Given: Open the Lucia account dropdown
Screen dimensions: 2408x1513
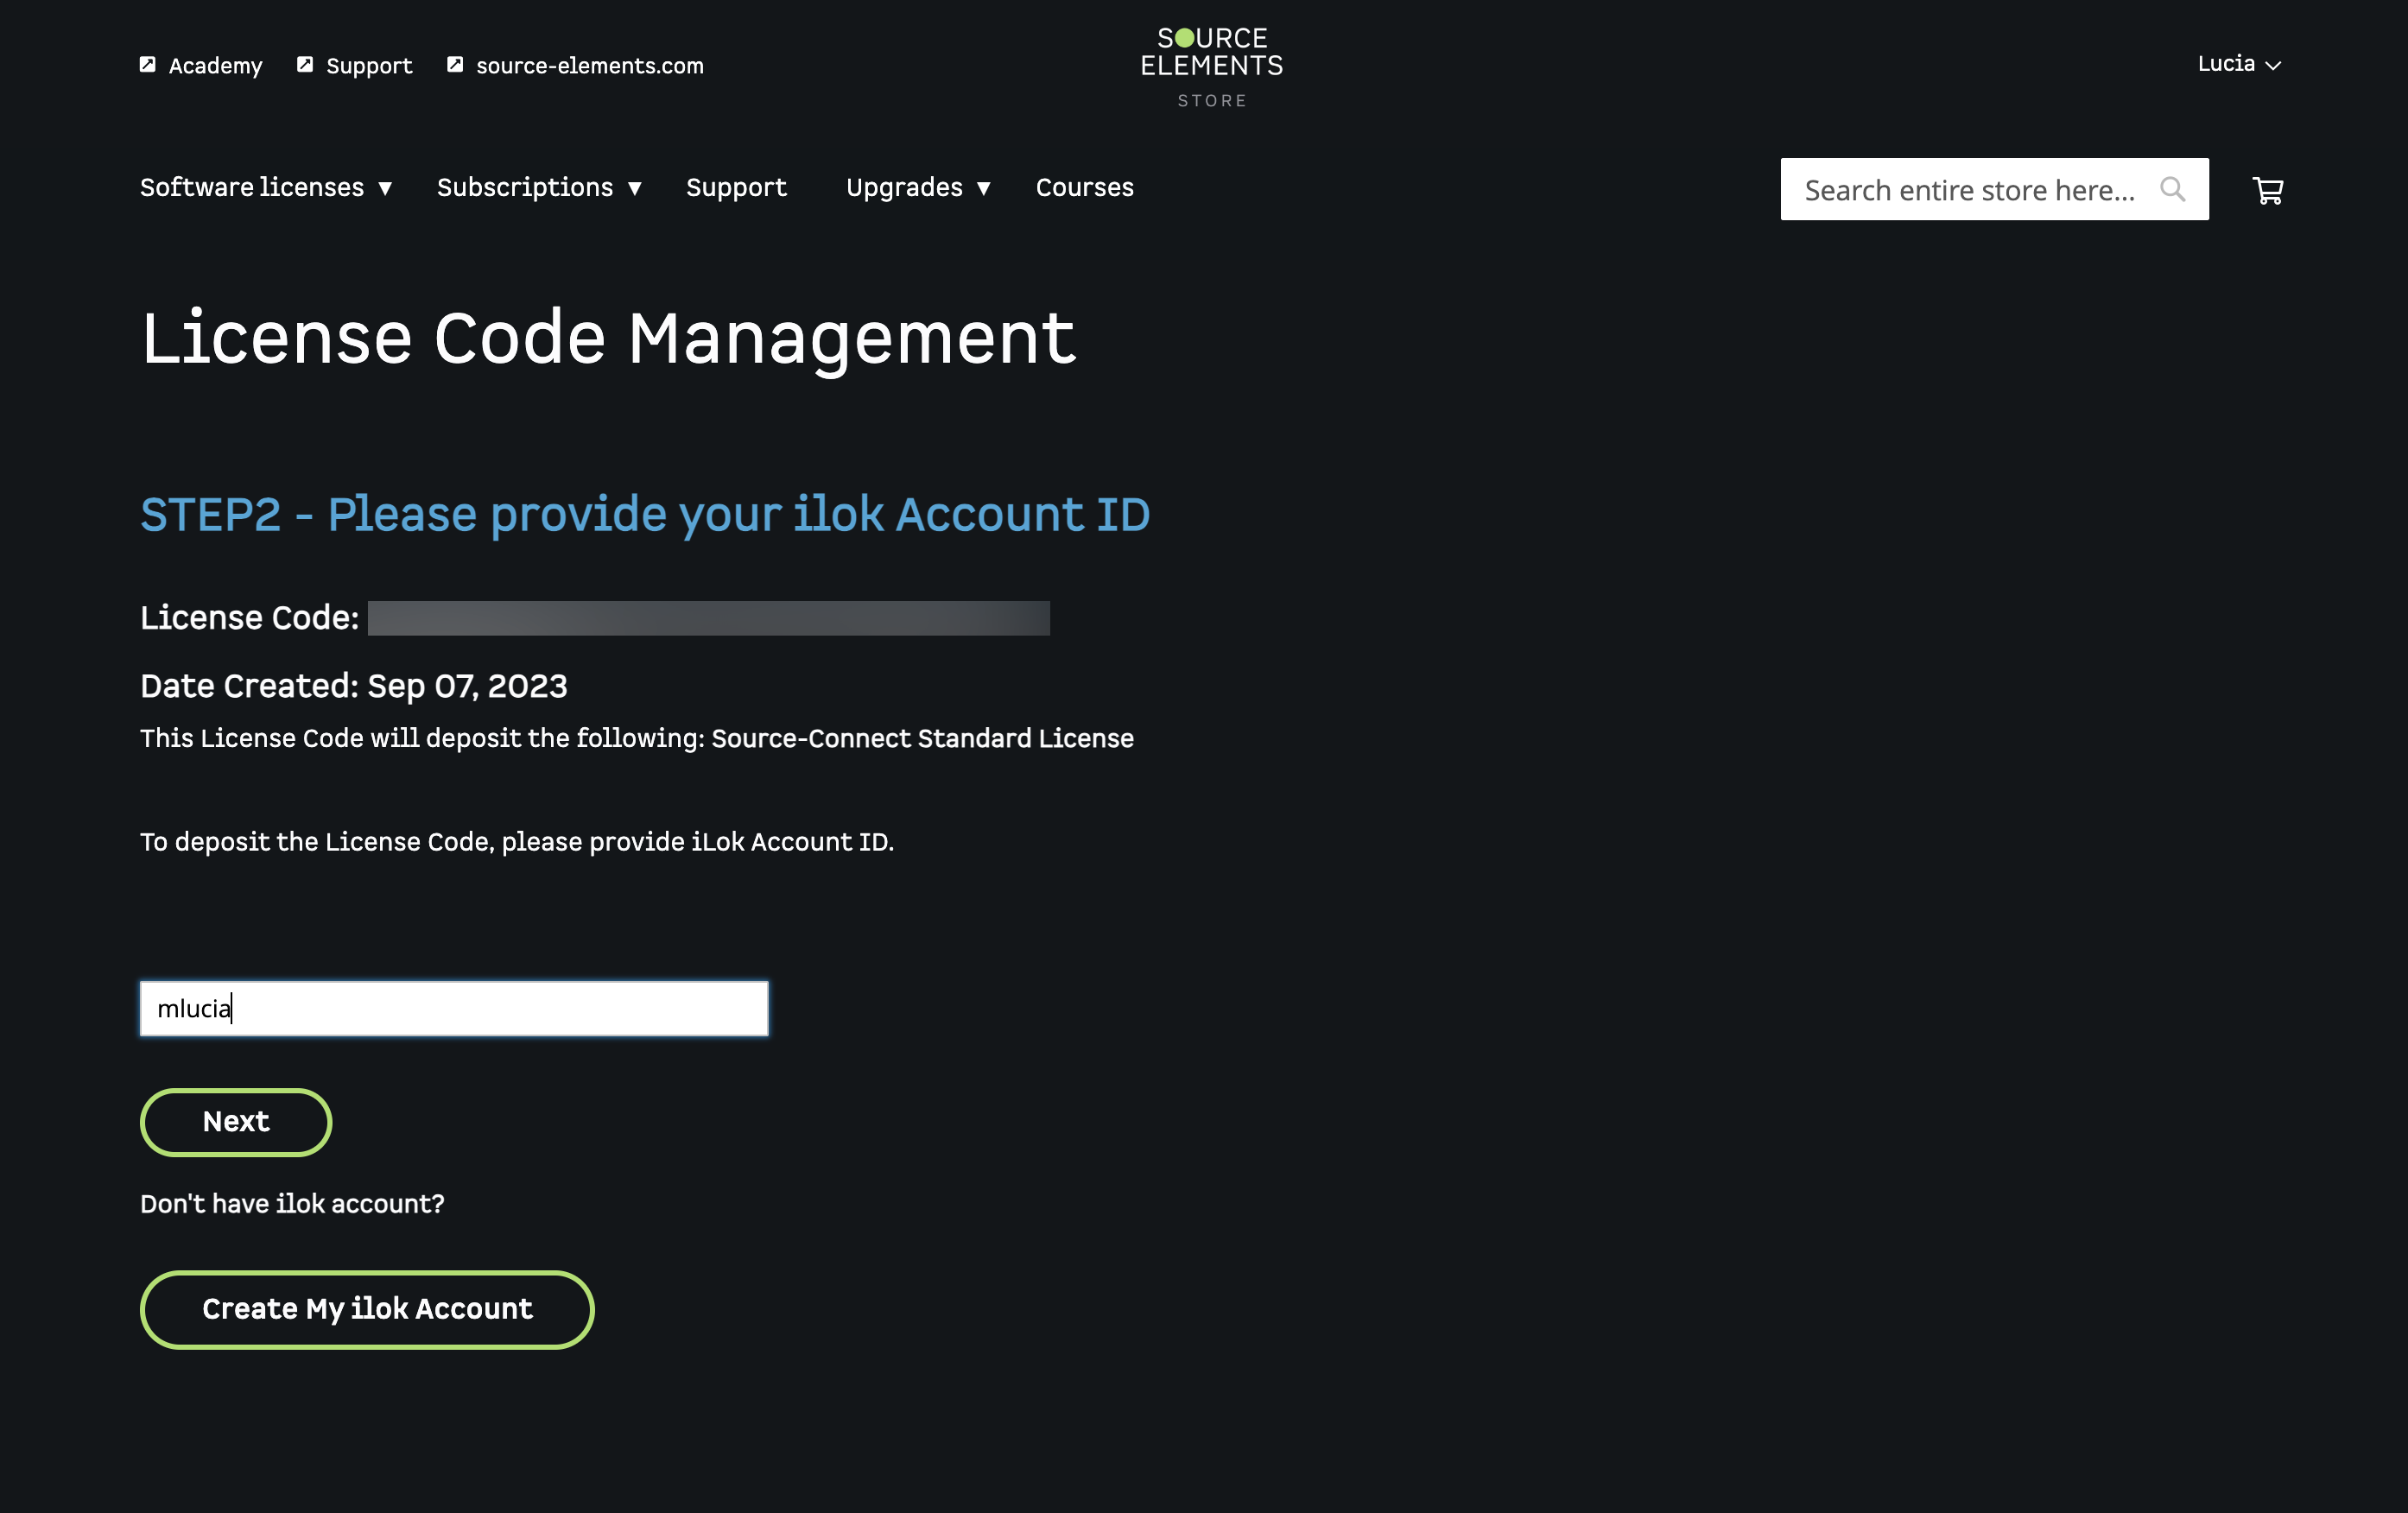Looking at the screenshot, I should (2238, 64).
